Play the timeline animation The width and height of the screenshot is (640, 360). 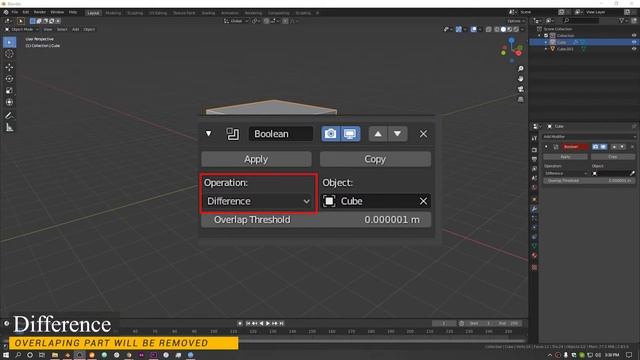pos(268,323)
